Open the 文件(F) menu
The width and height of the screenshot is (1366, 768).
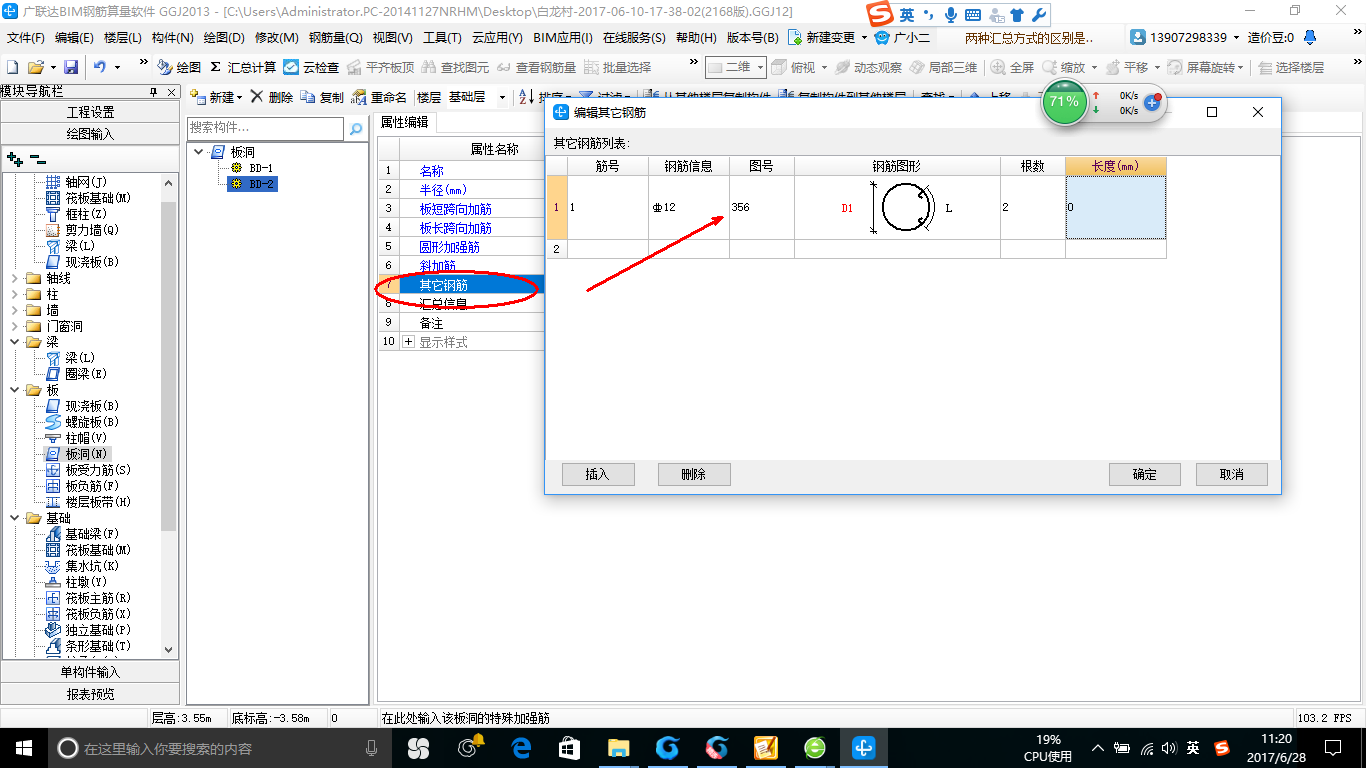coord(26,37)
